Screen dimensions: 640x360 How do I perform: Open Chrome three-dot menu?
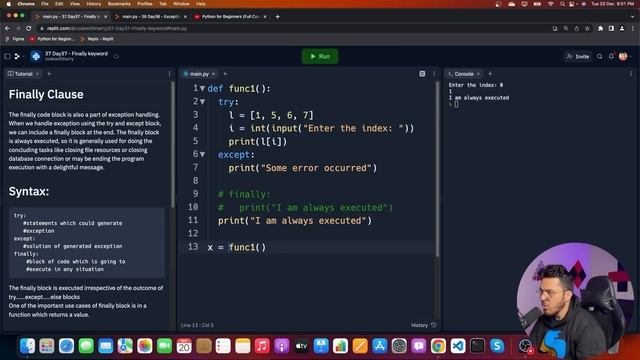click(633, 28)
